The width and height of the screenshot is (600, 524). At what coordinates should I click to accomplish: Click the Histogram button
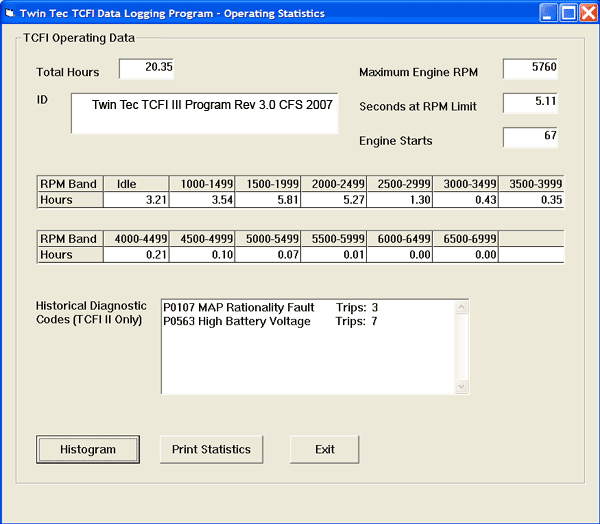tap(88, 450)
